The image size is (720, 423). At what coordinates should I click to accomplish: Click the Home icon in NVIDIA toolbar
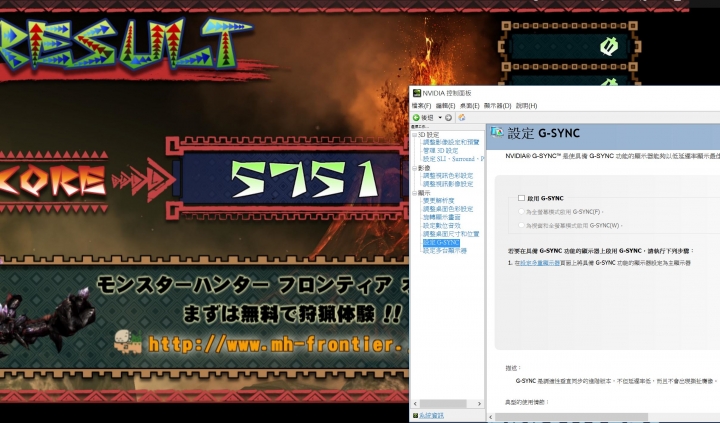tap(461, 118)
